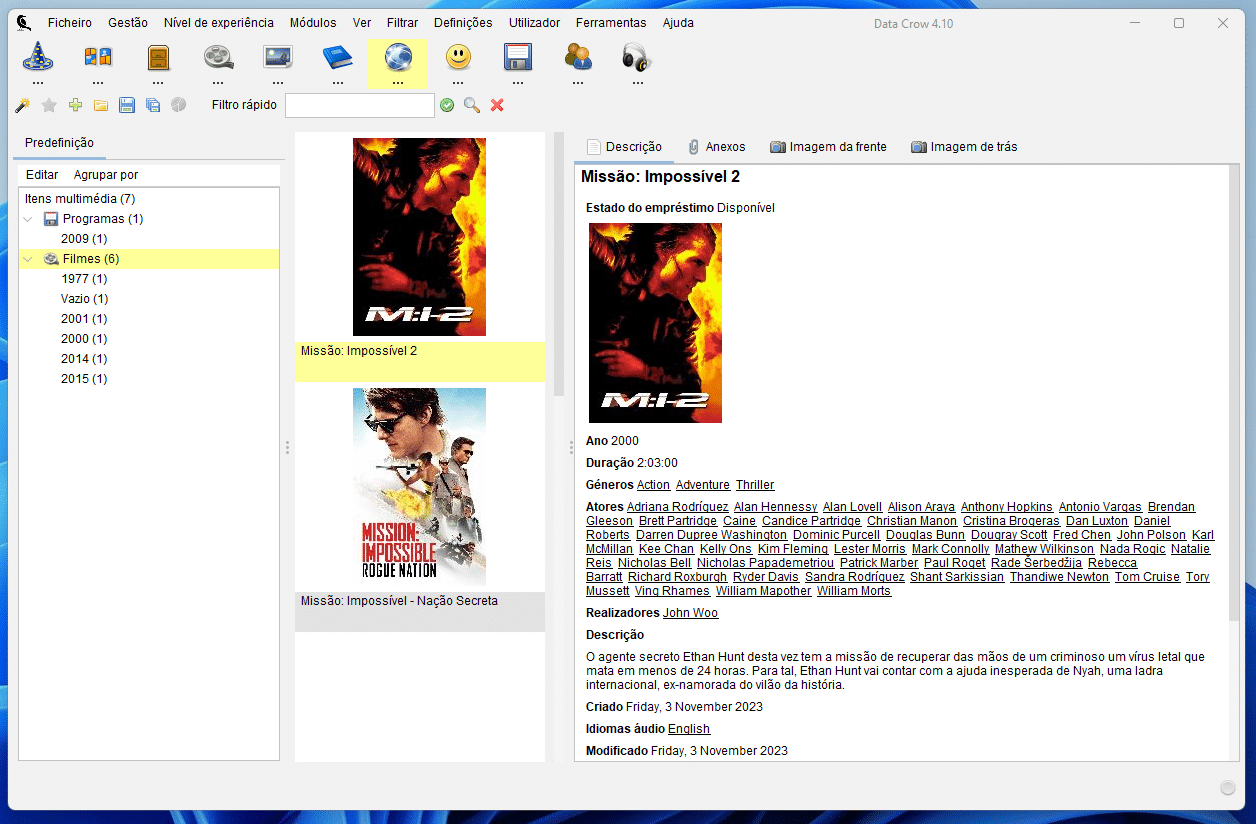Switch to the Imagem de trás tab
This screenshot has height=824, width=1256.
(964, 147)
